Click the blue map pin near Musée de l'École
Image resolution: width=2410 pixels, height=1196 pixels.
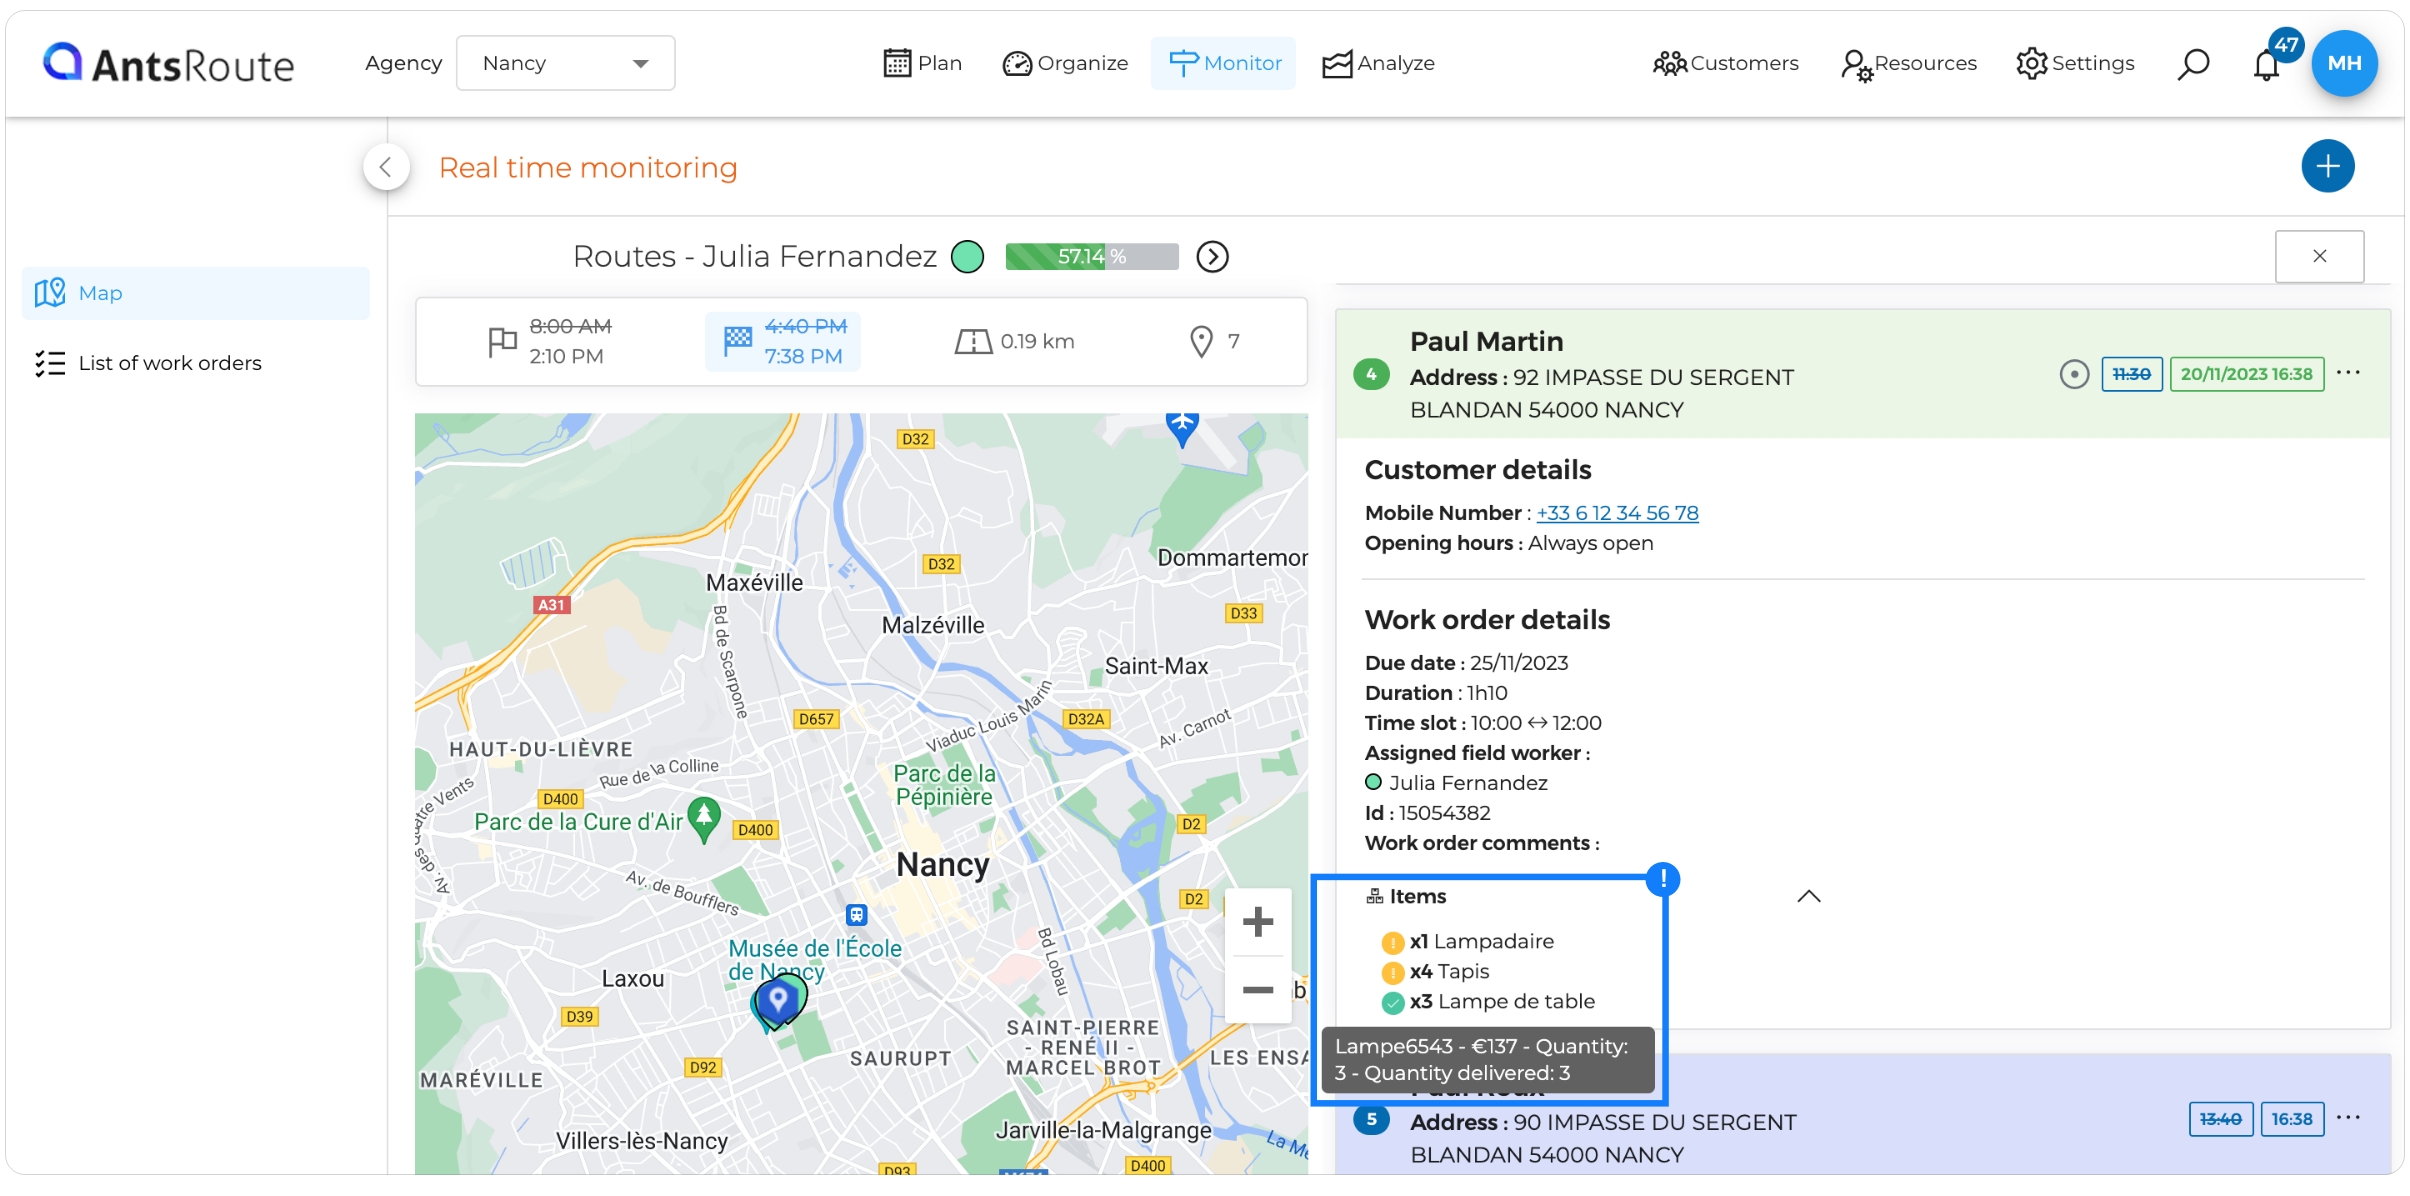coord(778,999)
